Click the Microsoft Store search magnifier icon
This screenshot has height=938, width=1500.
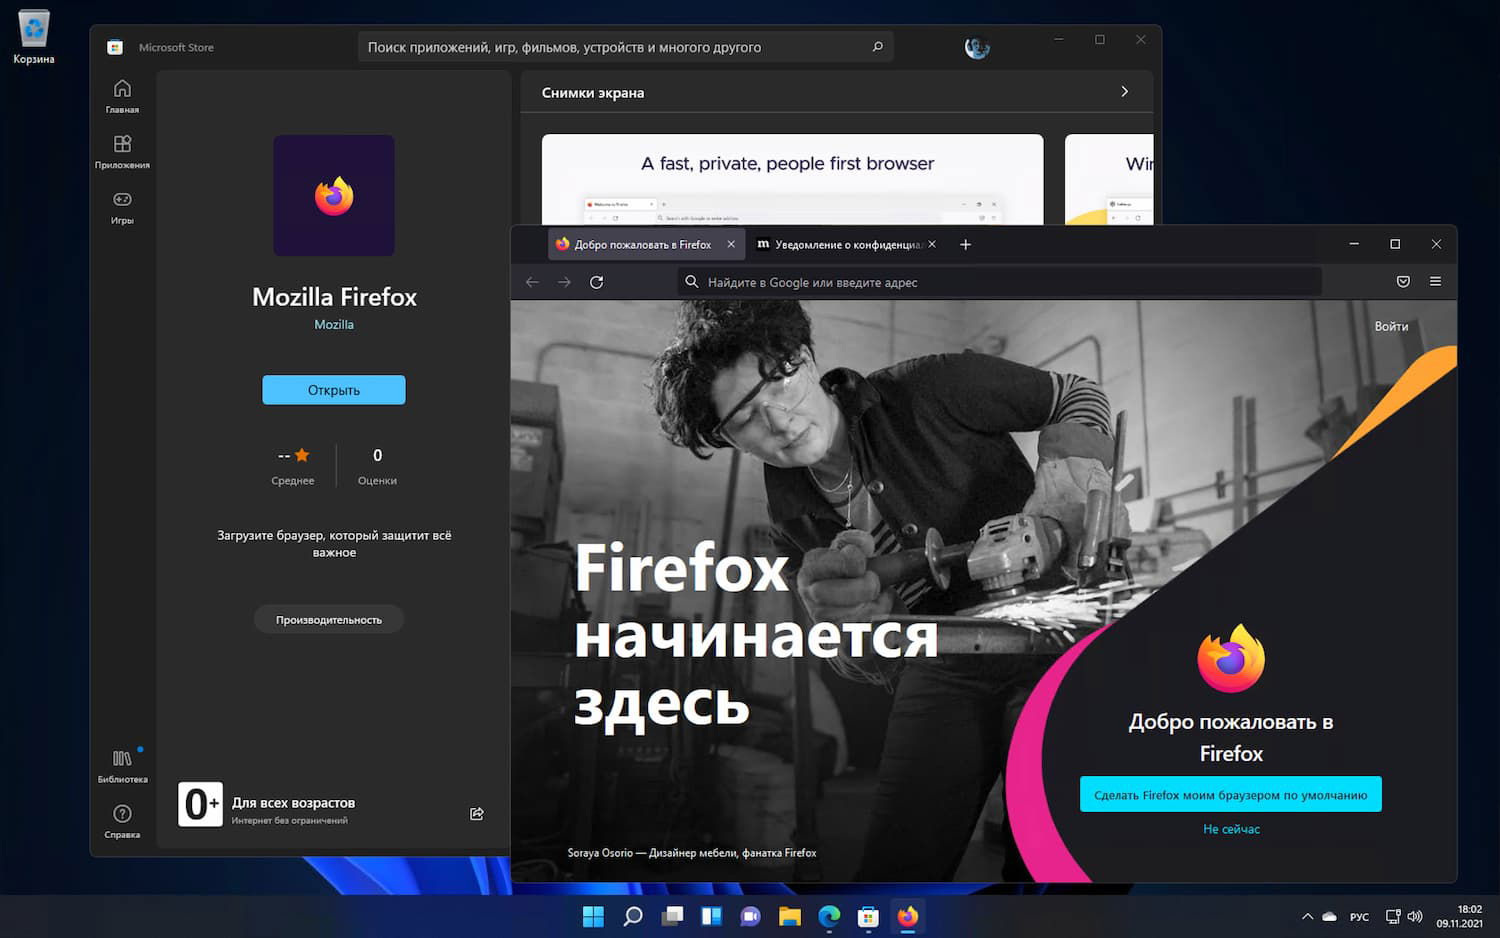pos(877,47)
